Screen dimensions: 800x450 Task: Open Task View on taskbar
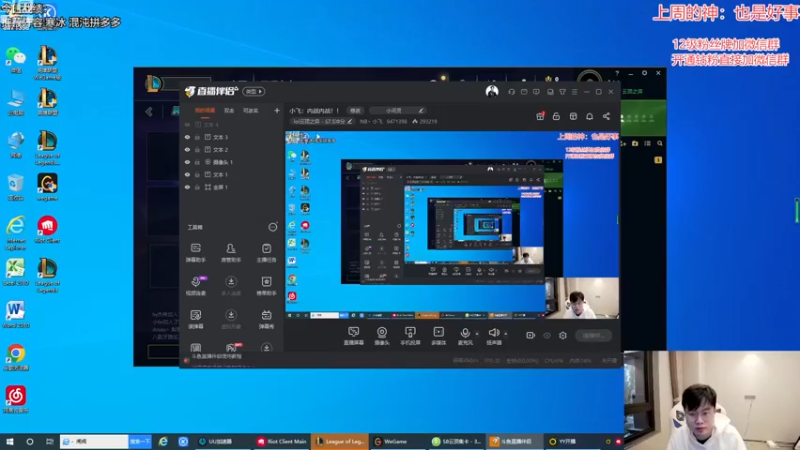tap(49, 441)
